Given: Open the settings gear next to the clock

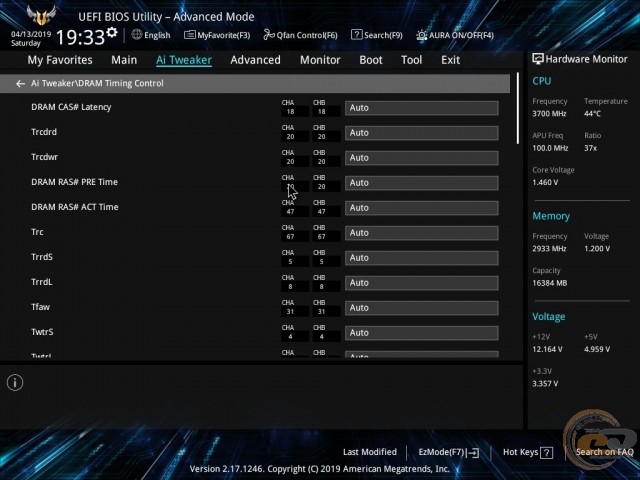Looking at the screenshot, I should pos(112,32).
